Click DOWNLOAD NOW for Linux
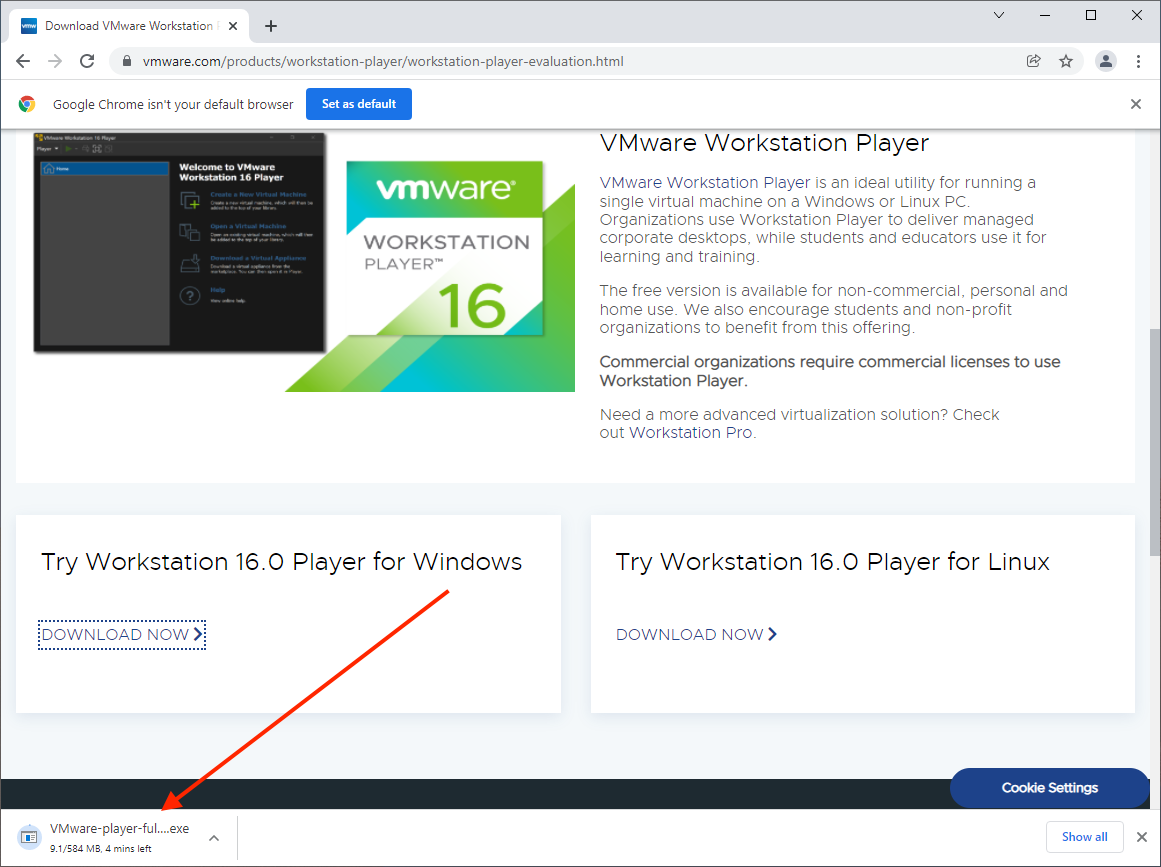This screenshot has height=867, width=1161. [x=696, y=634]
